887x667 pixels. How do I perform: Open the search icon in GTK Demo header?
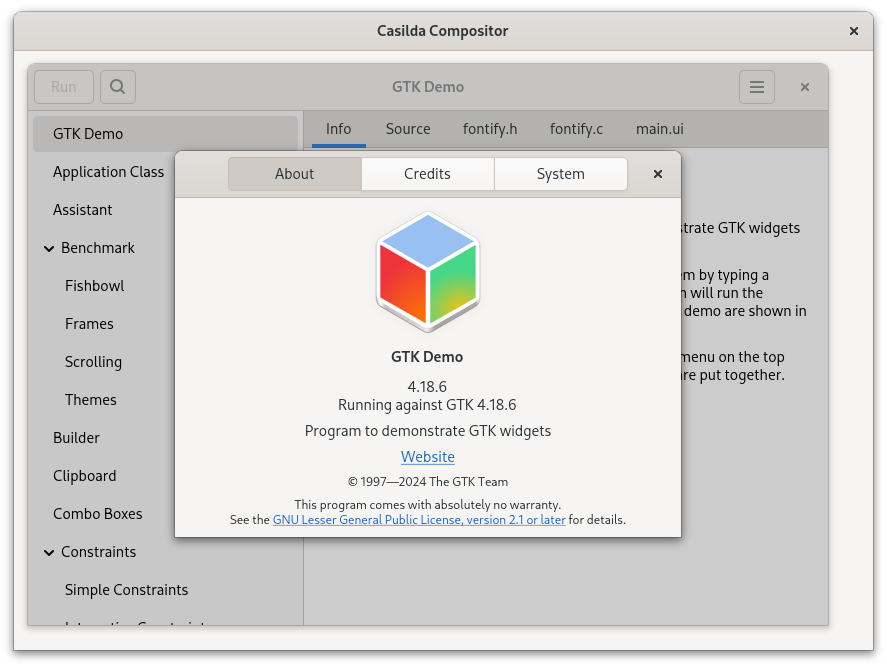118,87
